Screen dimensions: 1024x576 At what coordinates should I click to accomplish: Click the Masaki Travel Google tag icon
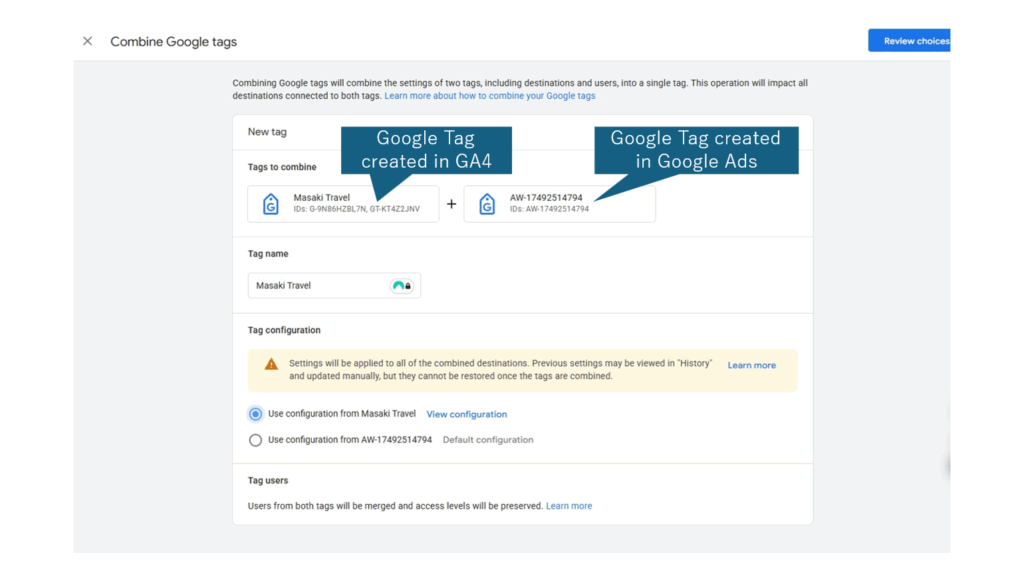click(270, 204)
